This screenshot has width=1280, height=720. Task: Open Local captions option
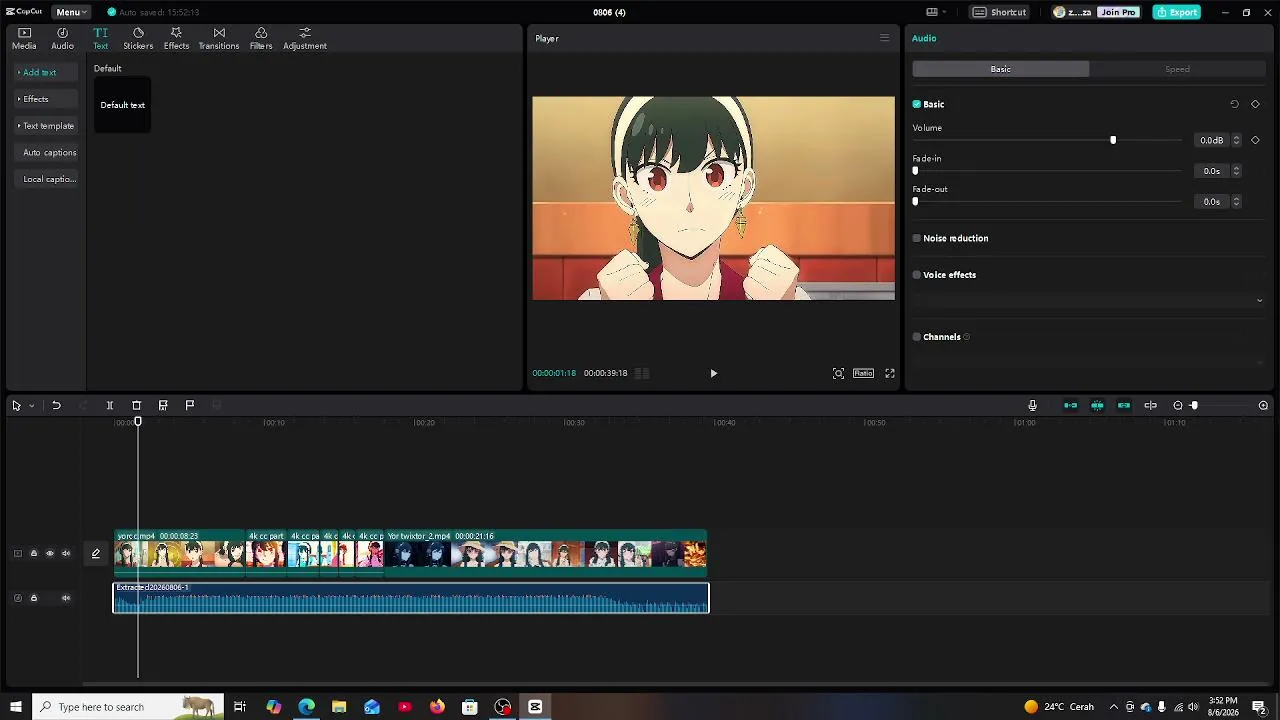[x=46, y=180]
